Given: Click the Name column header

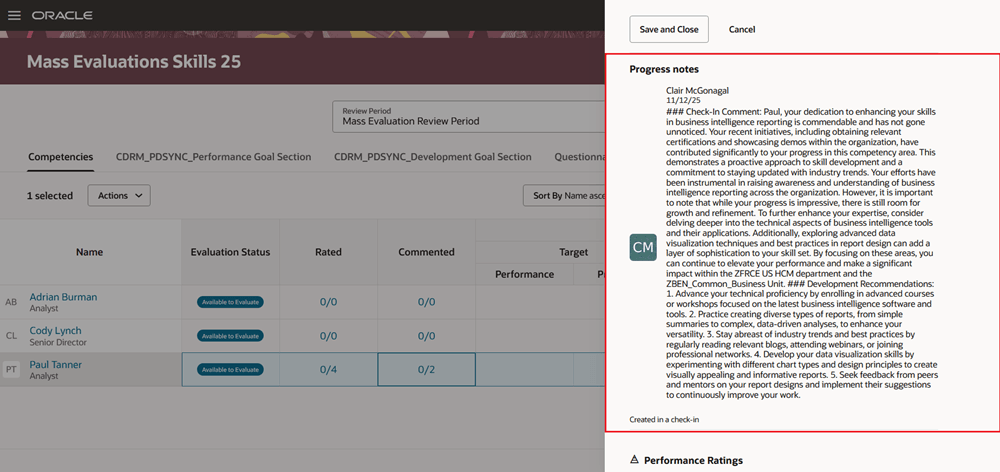Looking at the screenshot, I should (x=89, y=253).
